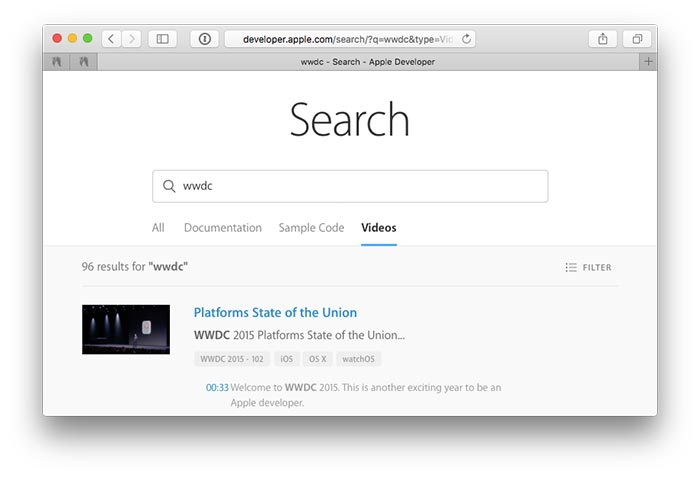Show the Safari sidebar
The width and height of the screenshot is (700, 477).
162,39
